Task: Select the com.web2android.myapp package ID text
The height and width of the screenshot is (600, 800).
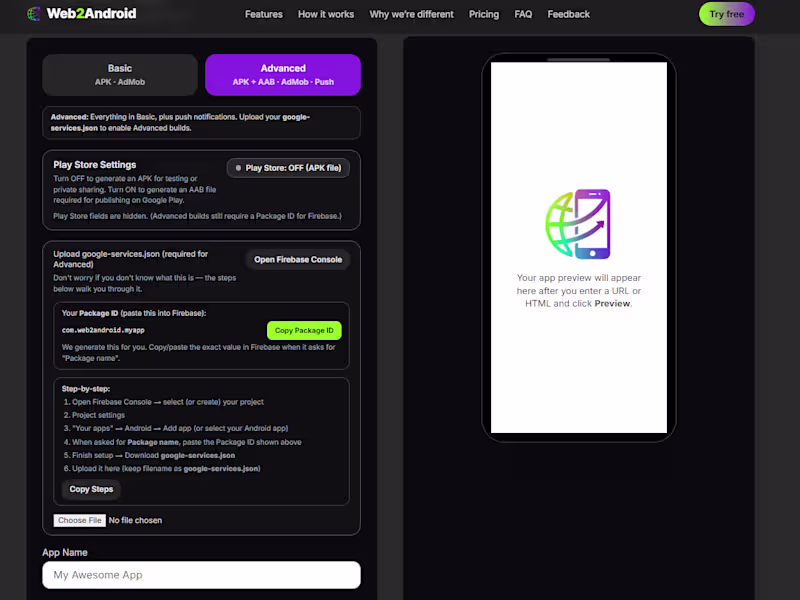Action: (103, 330)
